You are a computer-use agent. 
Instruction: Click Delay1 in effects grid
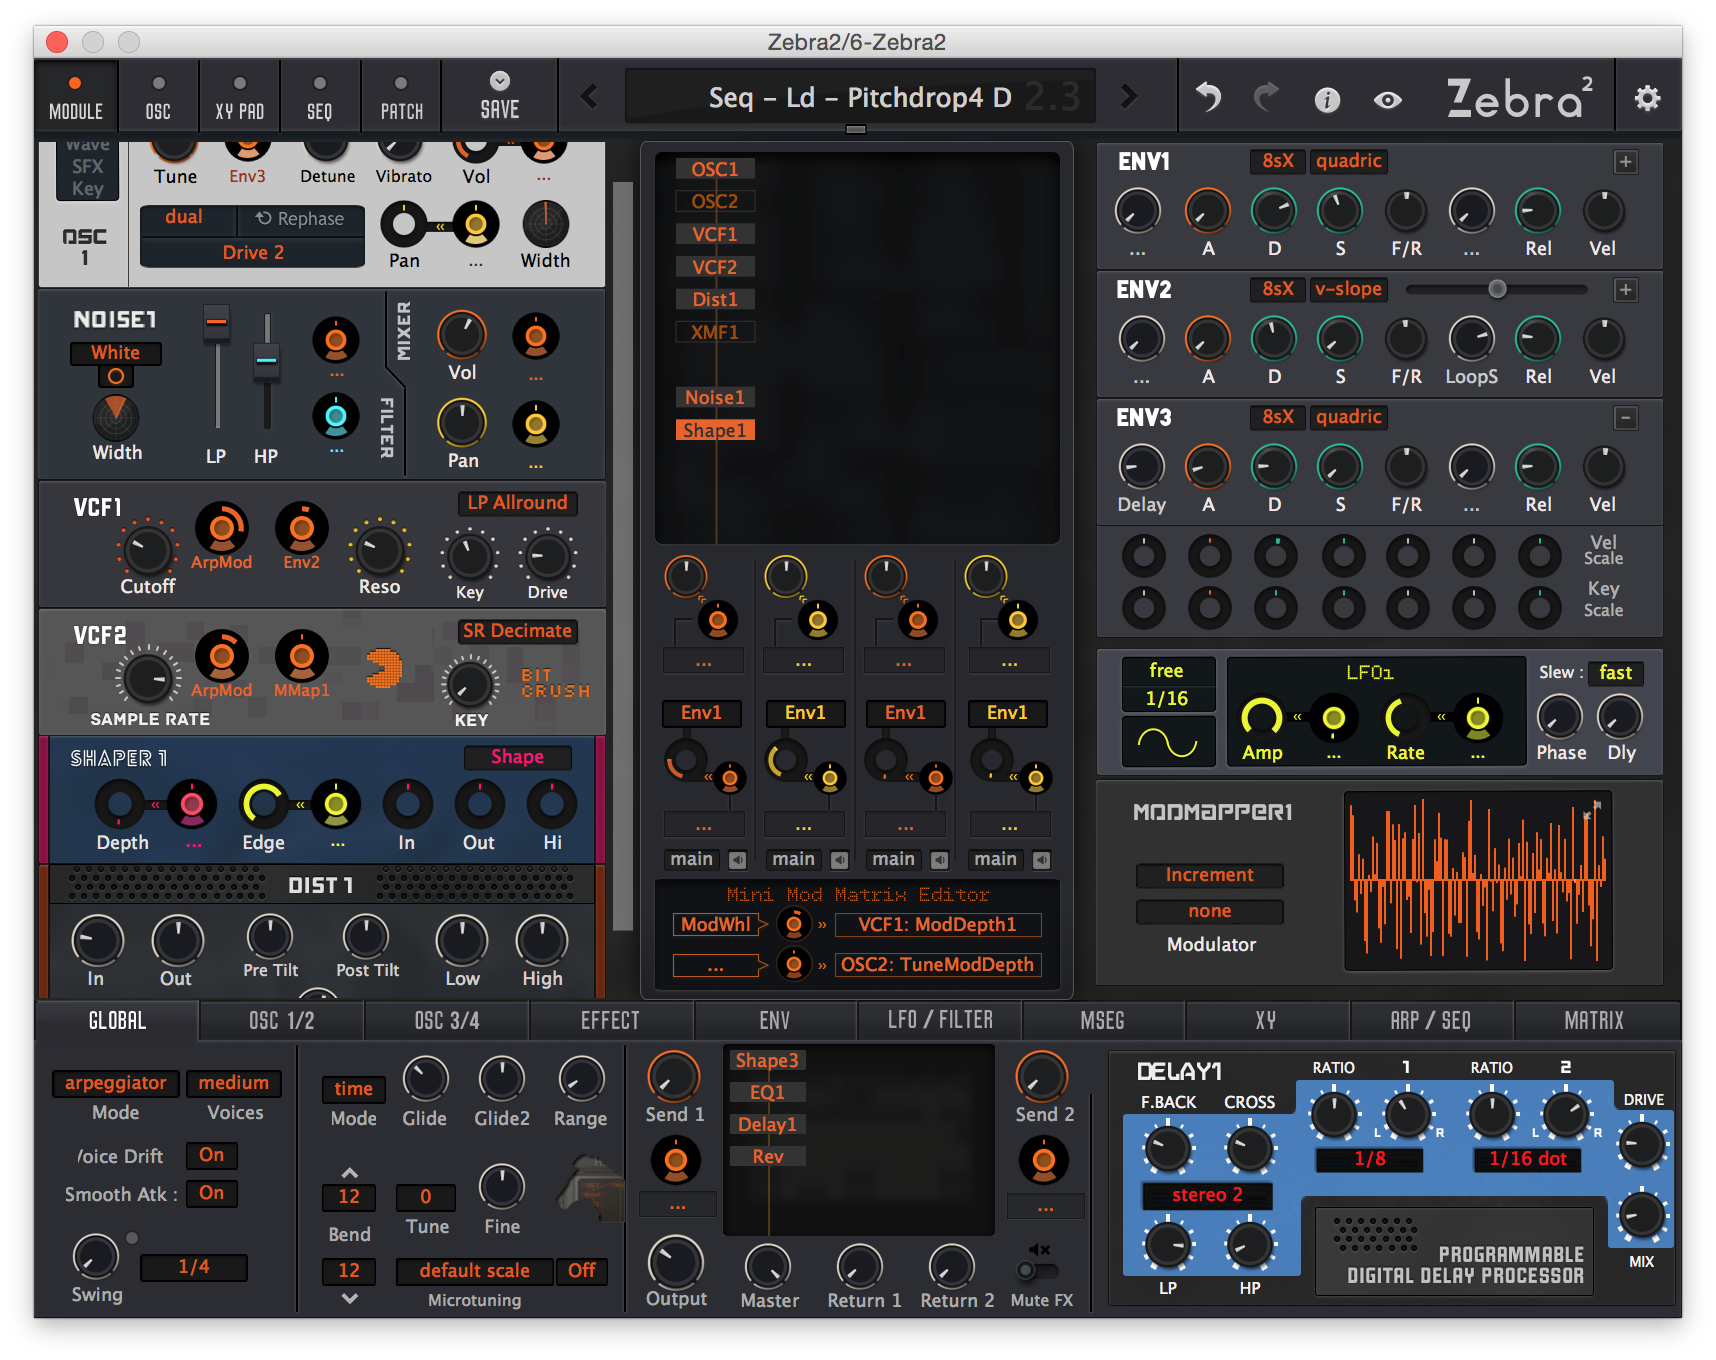point(767,1125)
